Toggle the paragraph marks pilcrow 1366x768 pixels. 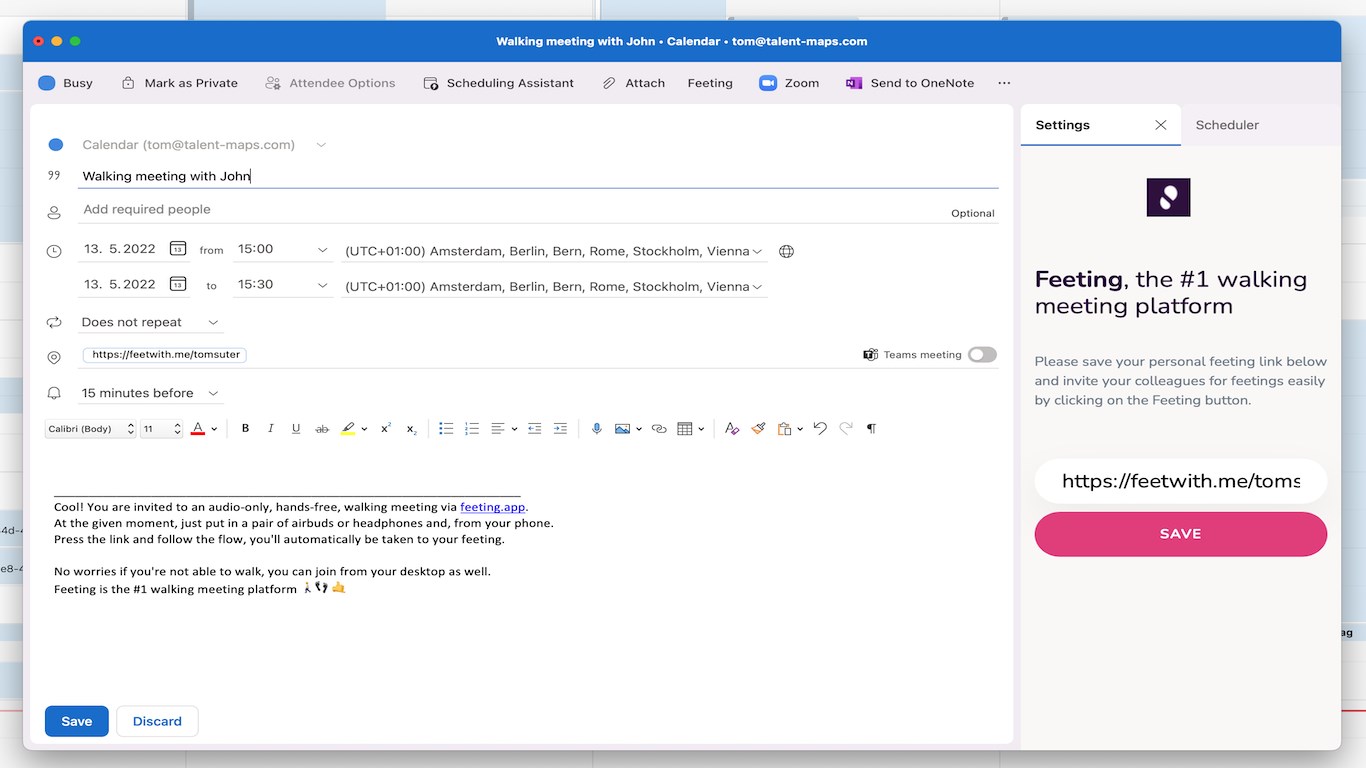(x=871, y=429)
